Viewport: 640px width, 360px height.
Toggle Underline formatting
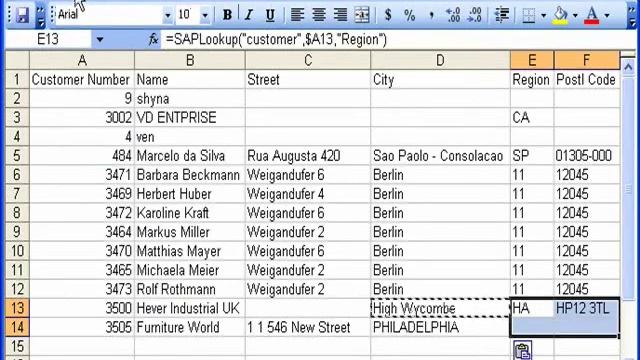point(270,15)
